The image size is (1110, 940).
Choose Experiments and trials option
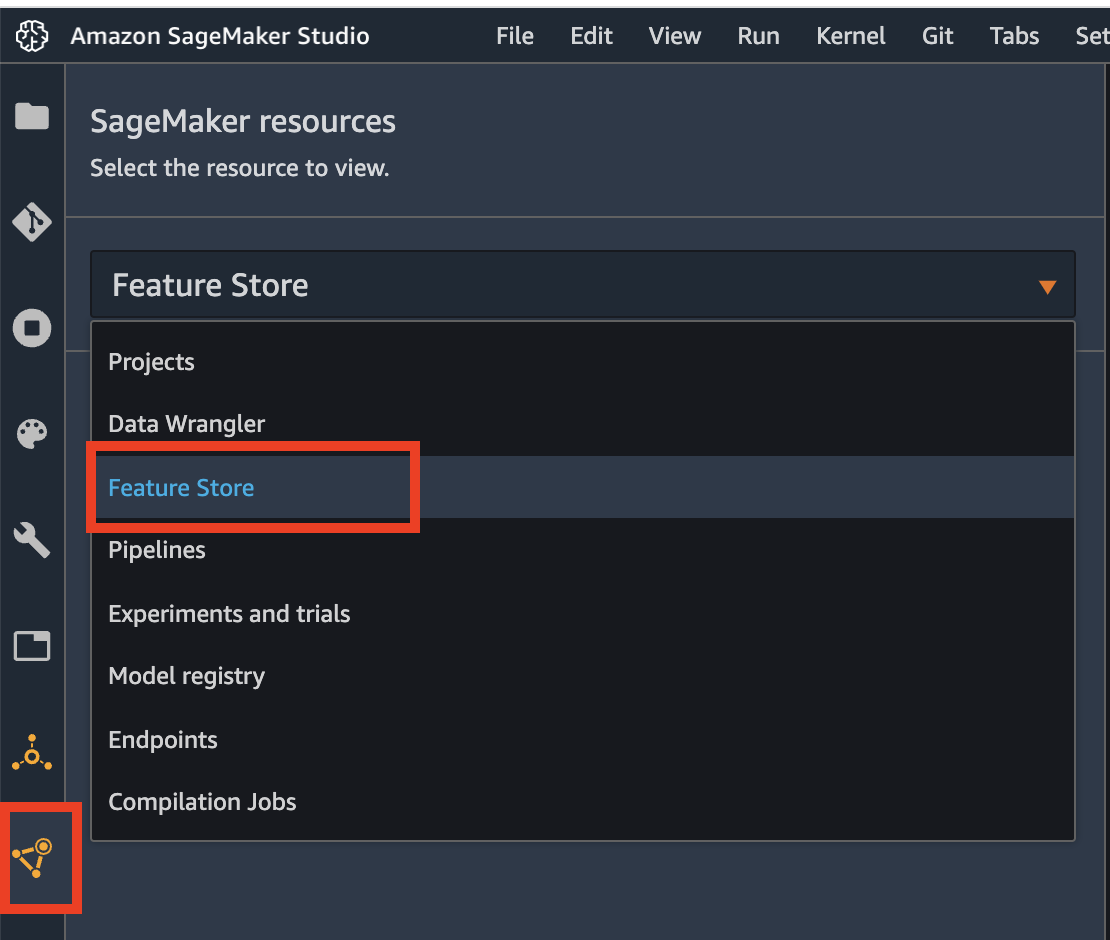pyautogui.click(x=583, y=614)
